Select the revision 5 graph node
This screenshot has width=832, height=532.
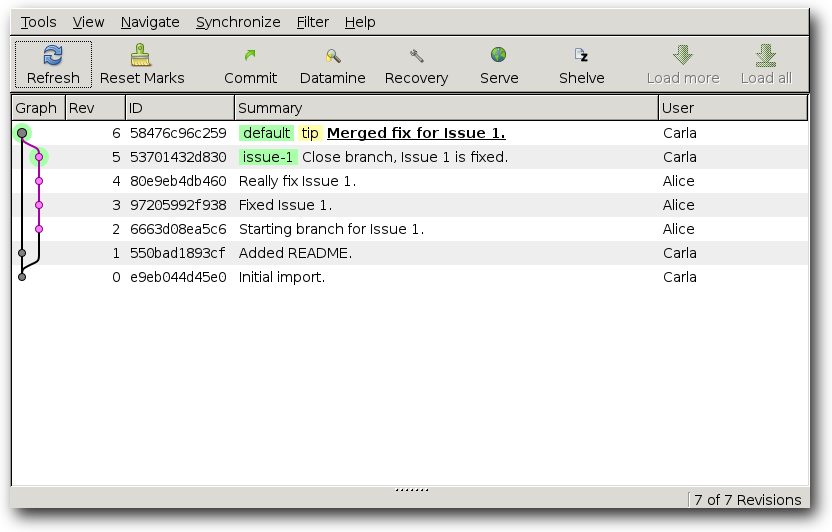tap(39, 157)
